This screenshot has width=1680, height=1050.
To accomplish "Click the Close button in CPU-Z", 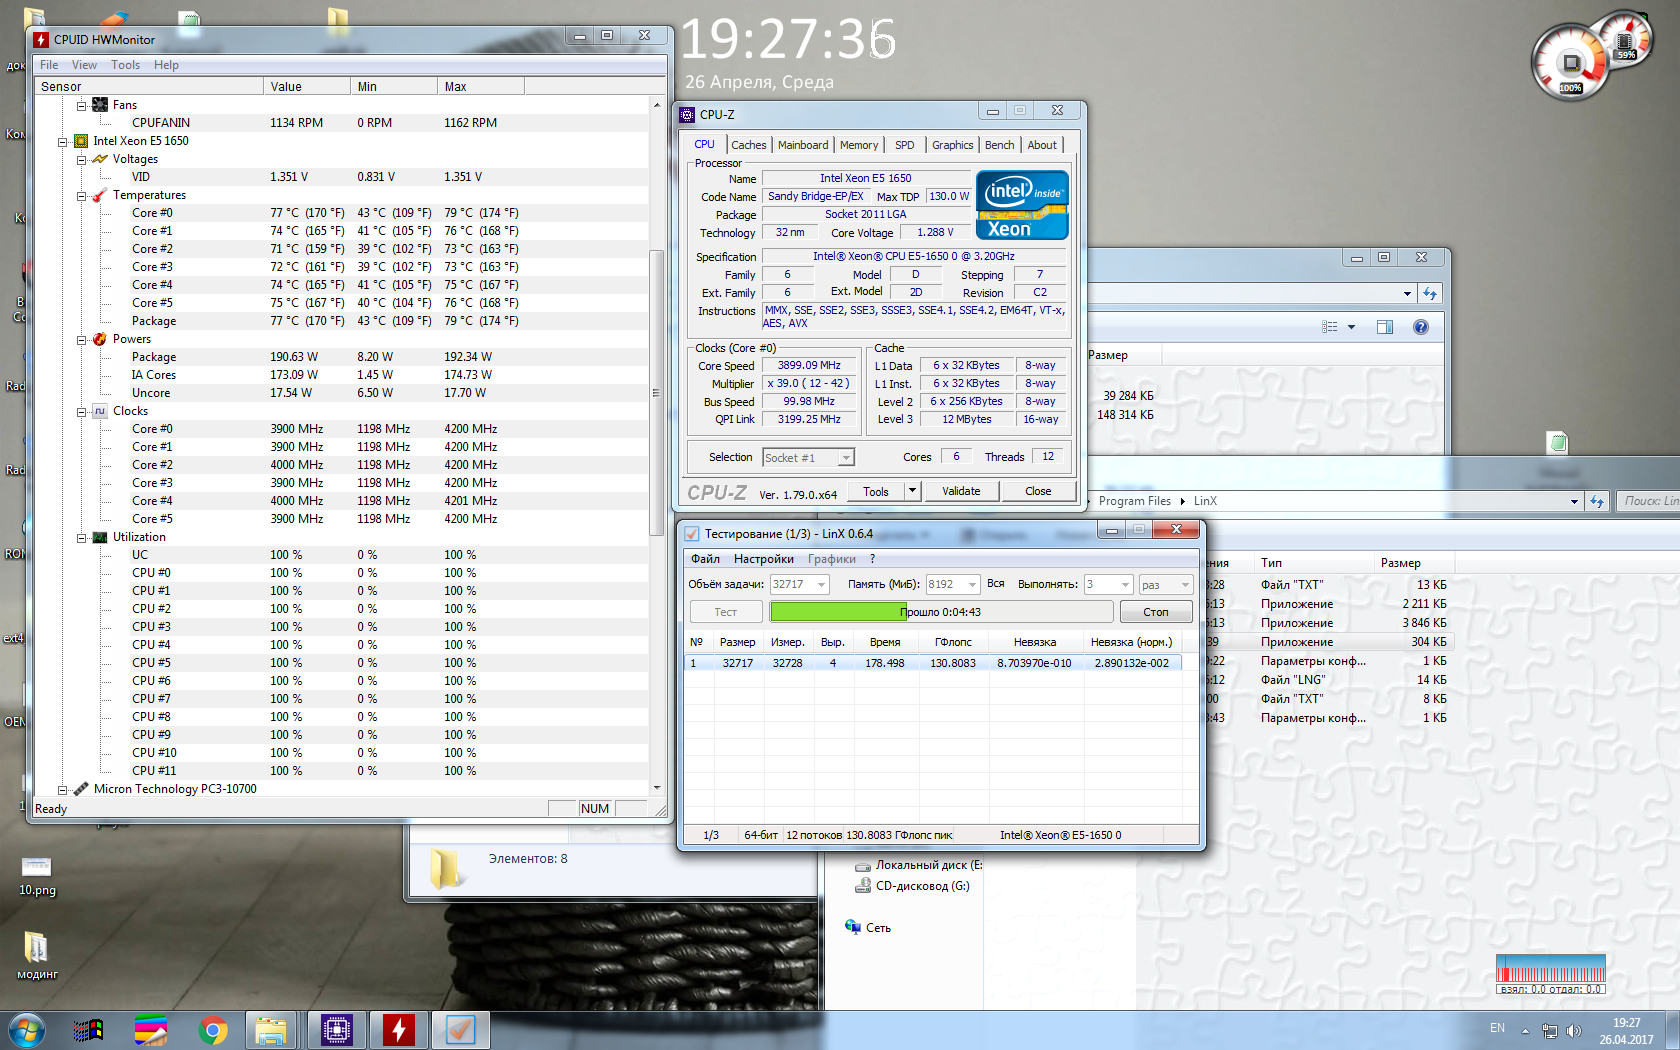I will (x=1038, y=491).
